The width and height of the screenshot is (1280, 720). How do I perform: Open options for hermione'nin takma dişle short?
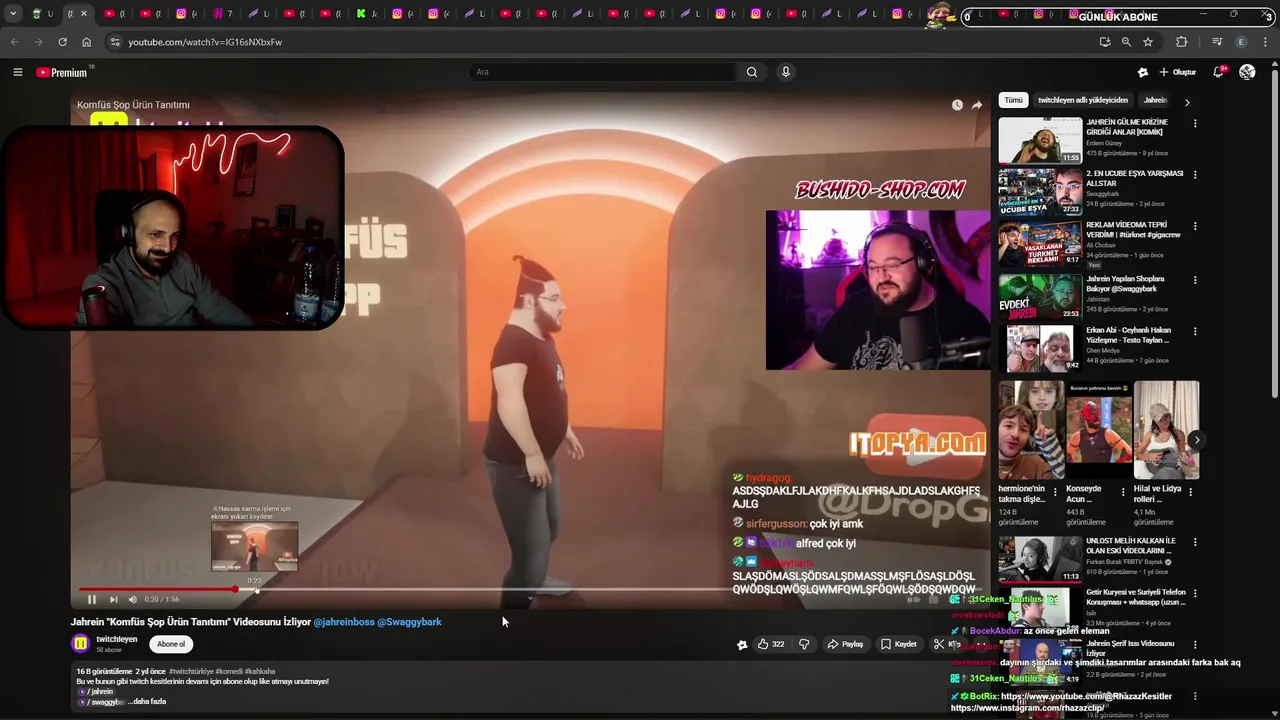coord(1055,492)
